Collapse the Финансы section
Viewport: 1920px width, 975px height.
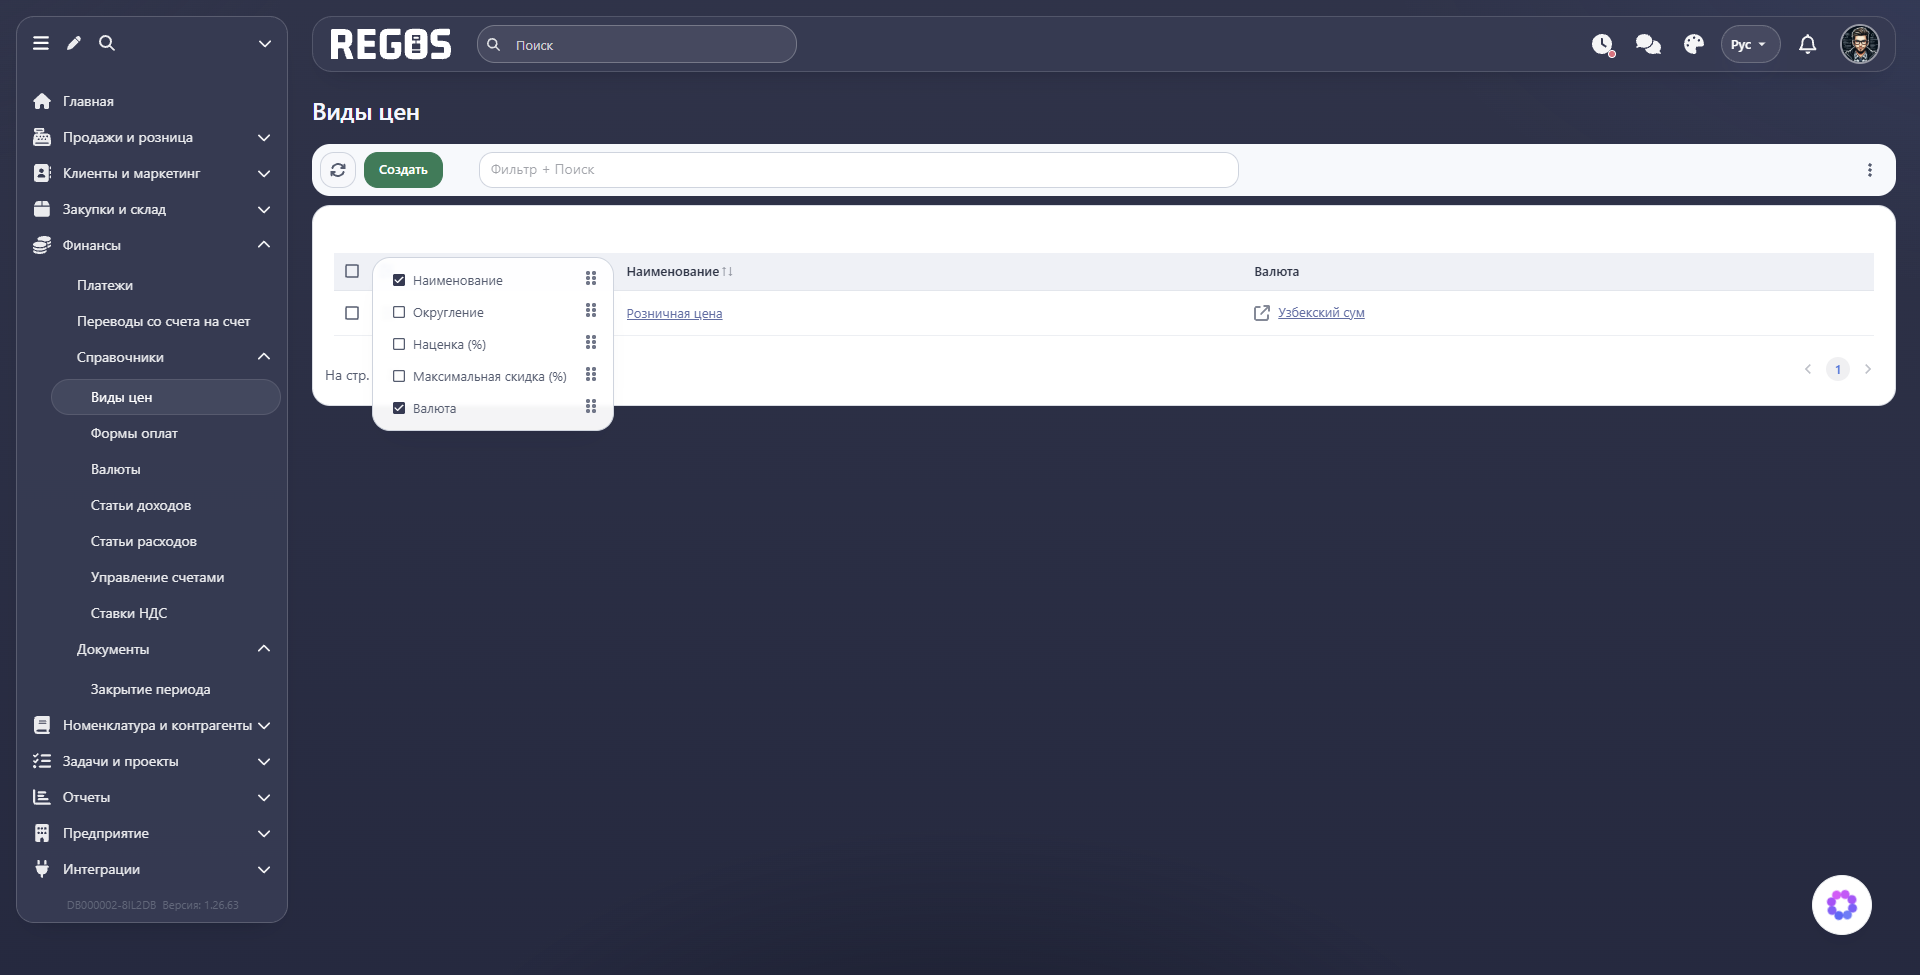[x=152, y=245]
